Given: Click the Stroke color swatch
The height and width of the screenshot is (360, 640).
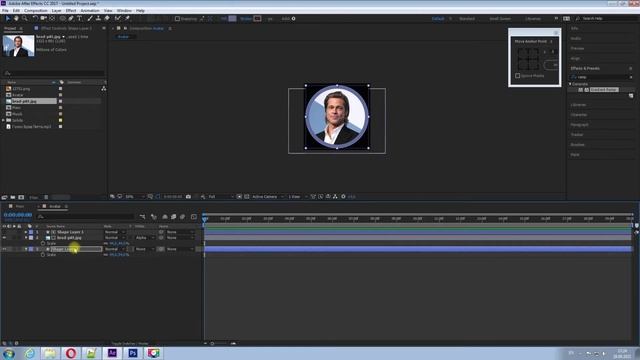Looking at the screenshot, I should click(257, 18).
